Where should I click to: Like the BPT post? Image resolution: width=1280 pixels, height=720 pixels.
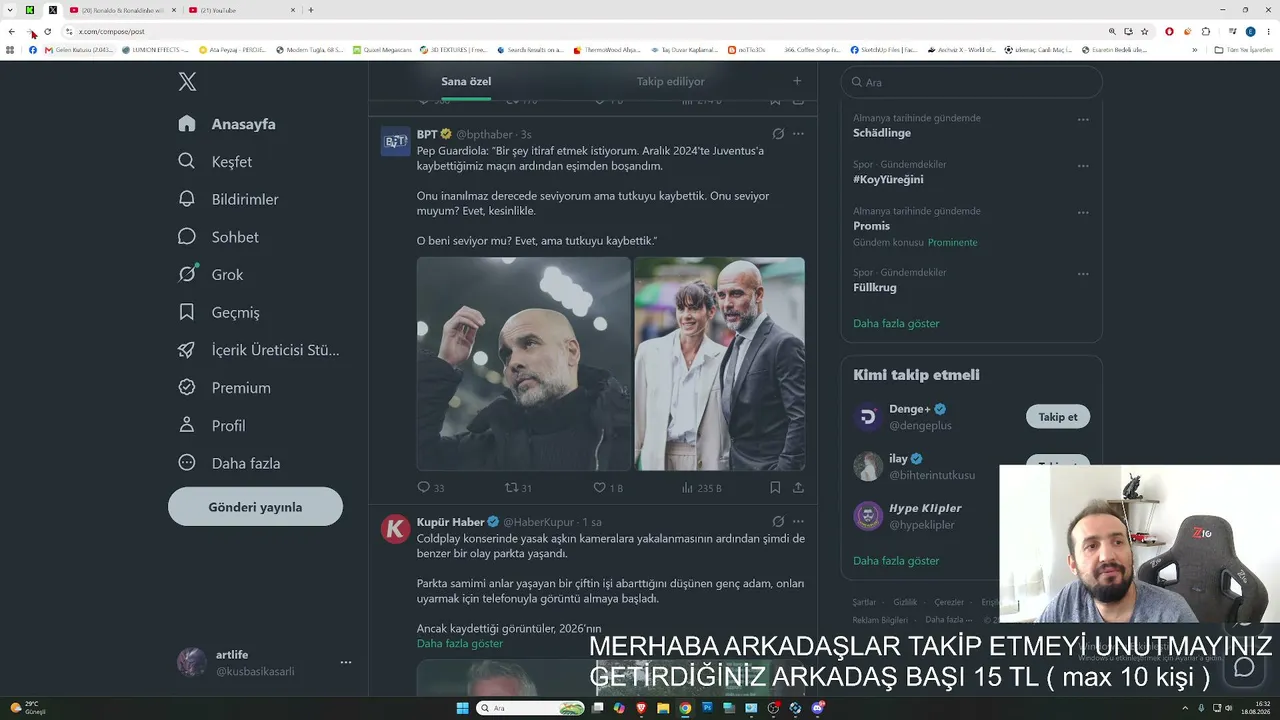tap(608, 488)
